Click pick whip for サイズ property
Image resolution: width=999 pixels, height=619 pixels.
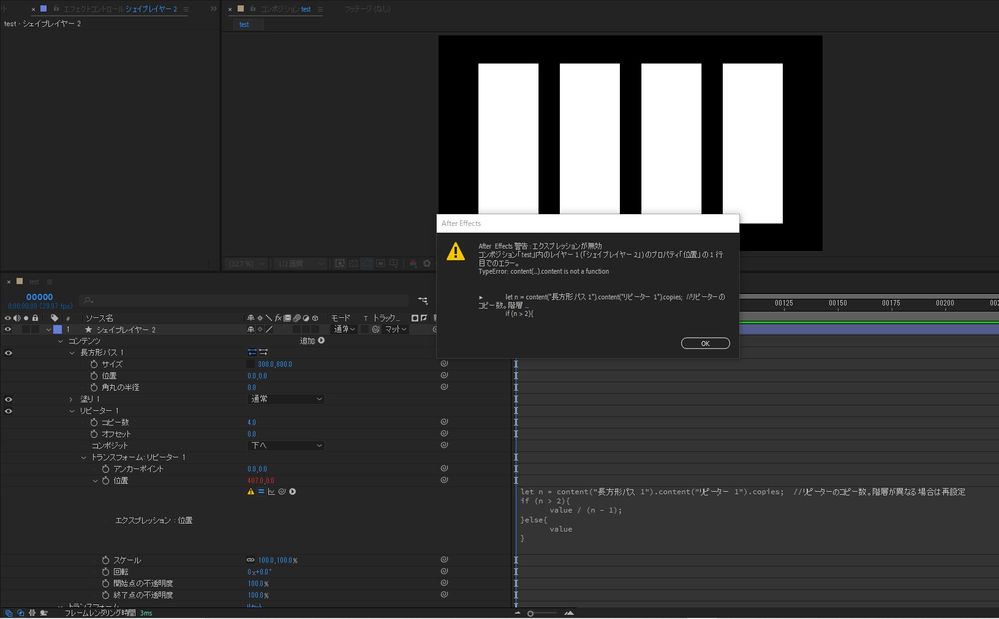click(444, 364)
